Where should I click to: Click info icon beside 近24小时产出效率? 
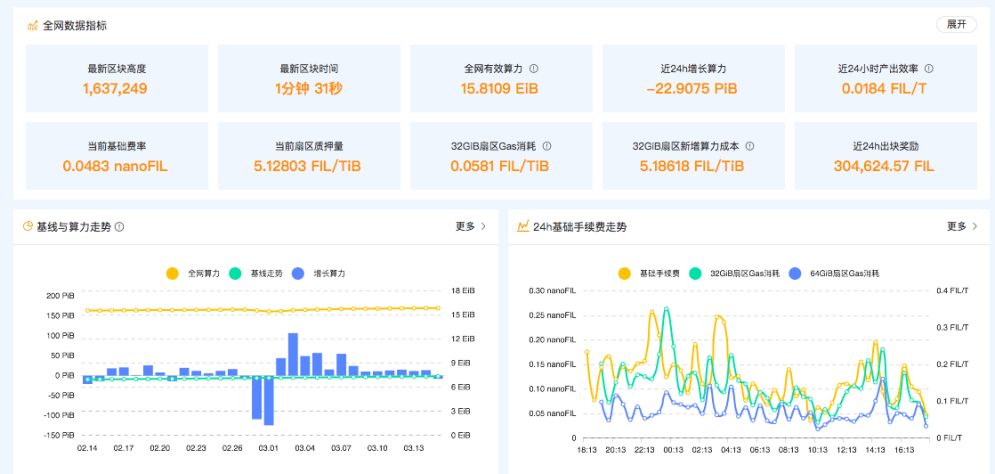pyautogui.click(x=929, y=69)
